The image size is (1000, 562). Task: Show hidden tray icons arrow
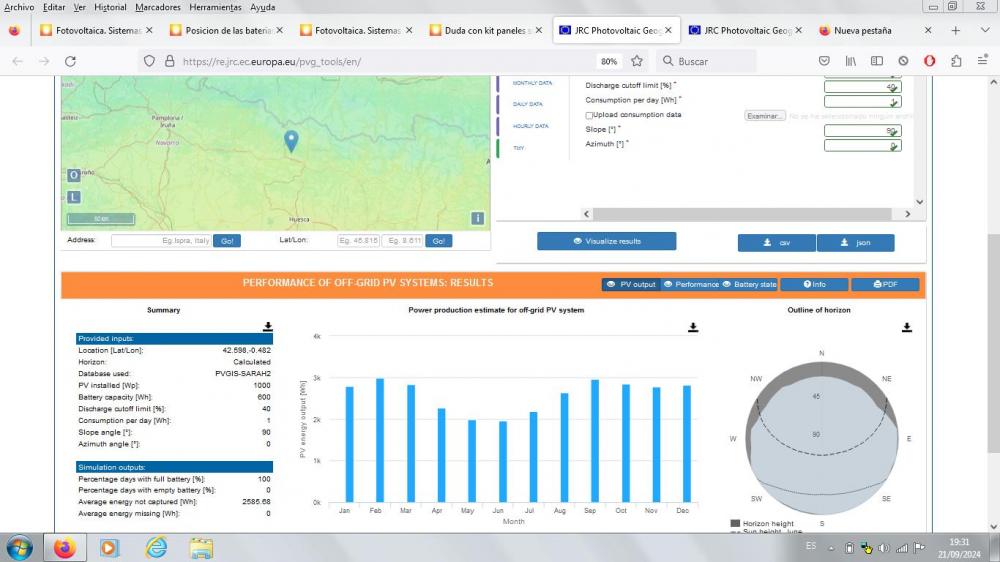[831, 548]
